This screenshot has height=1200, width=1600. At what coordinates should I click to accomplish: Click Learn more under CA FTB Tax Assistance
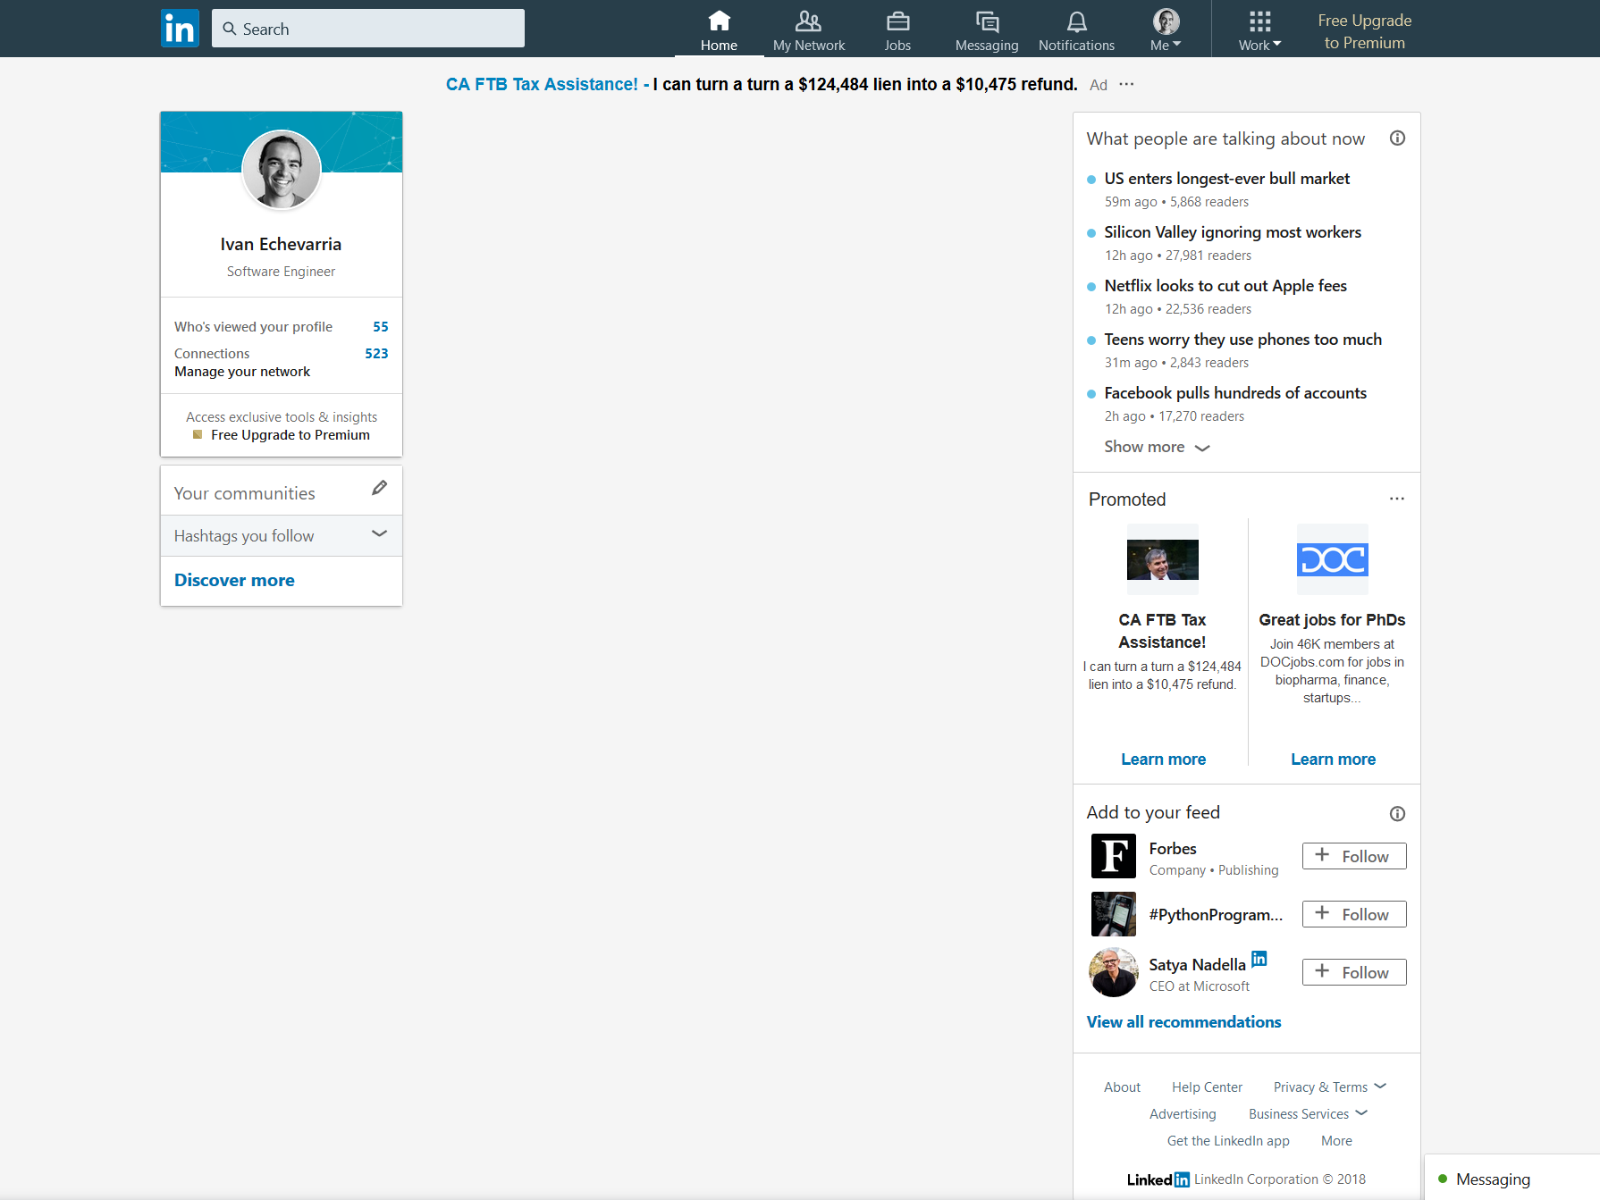pos(1163,759)
